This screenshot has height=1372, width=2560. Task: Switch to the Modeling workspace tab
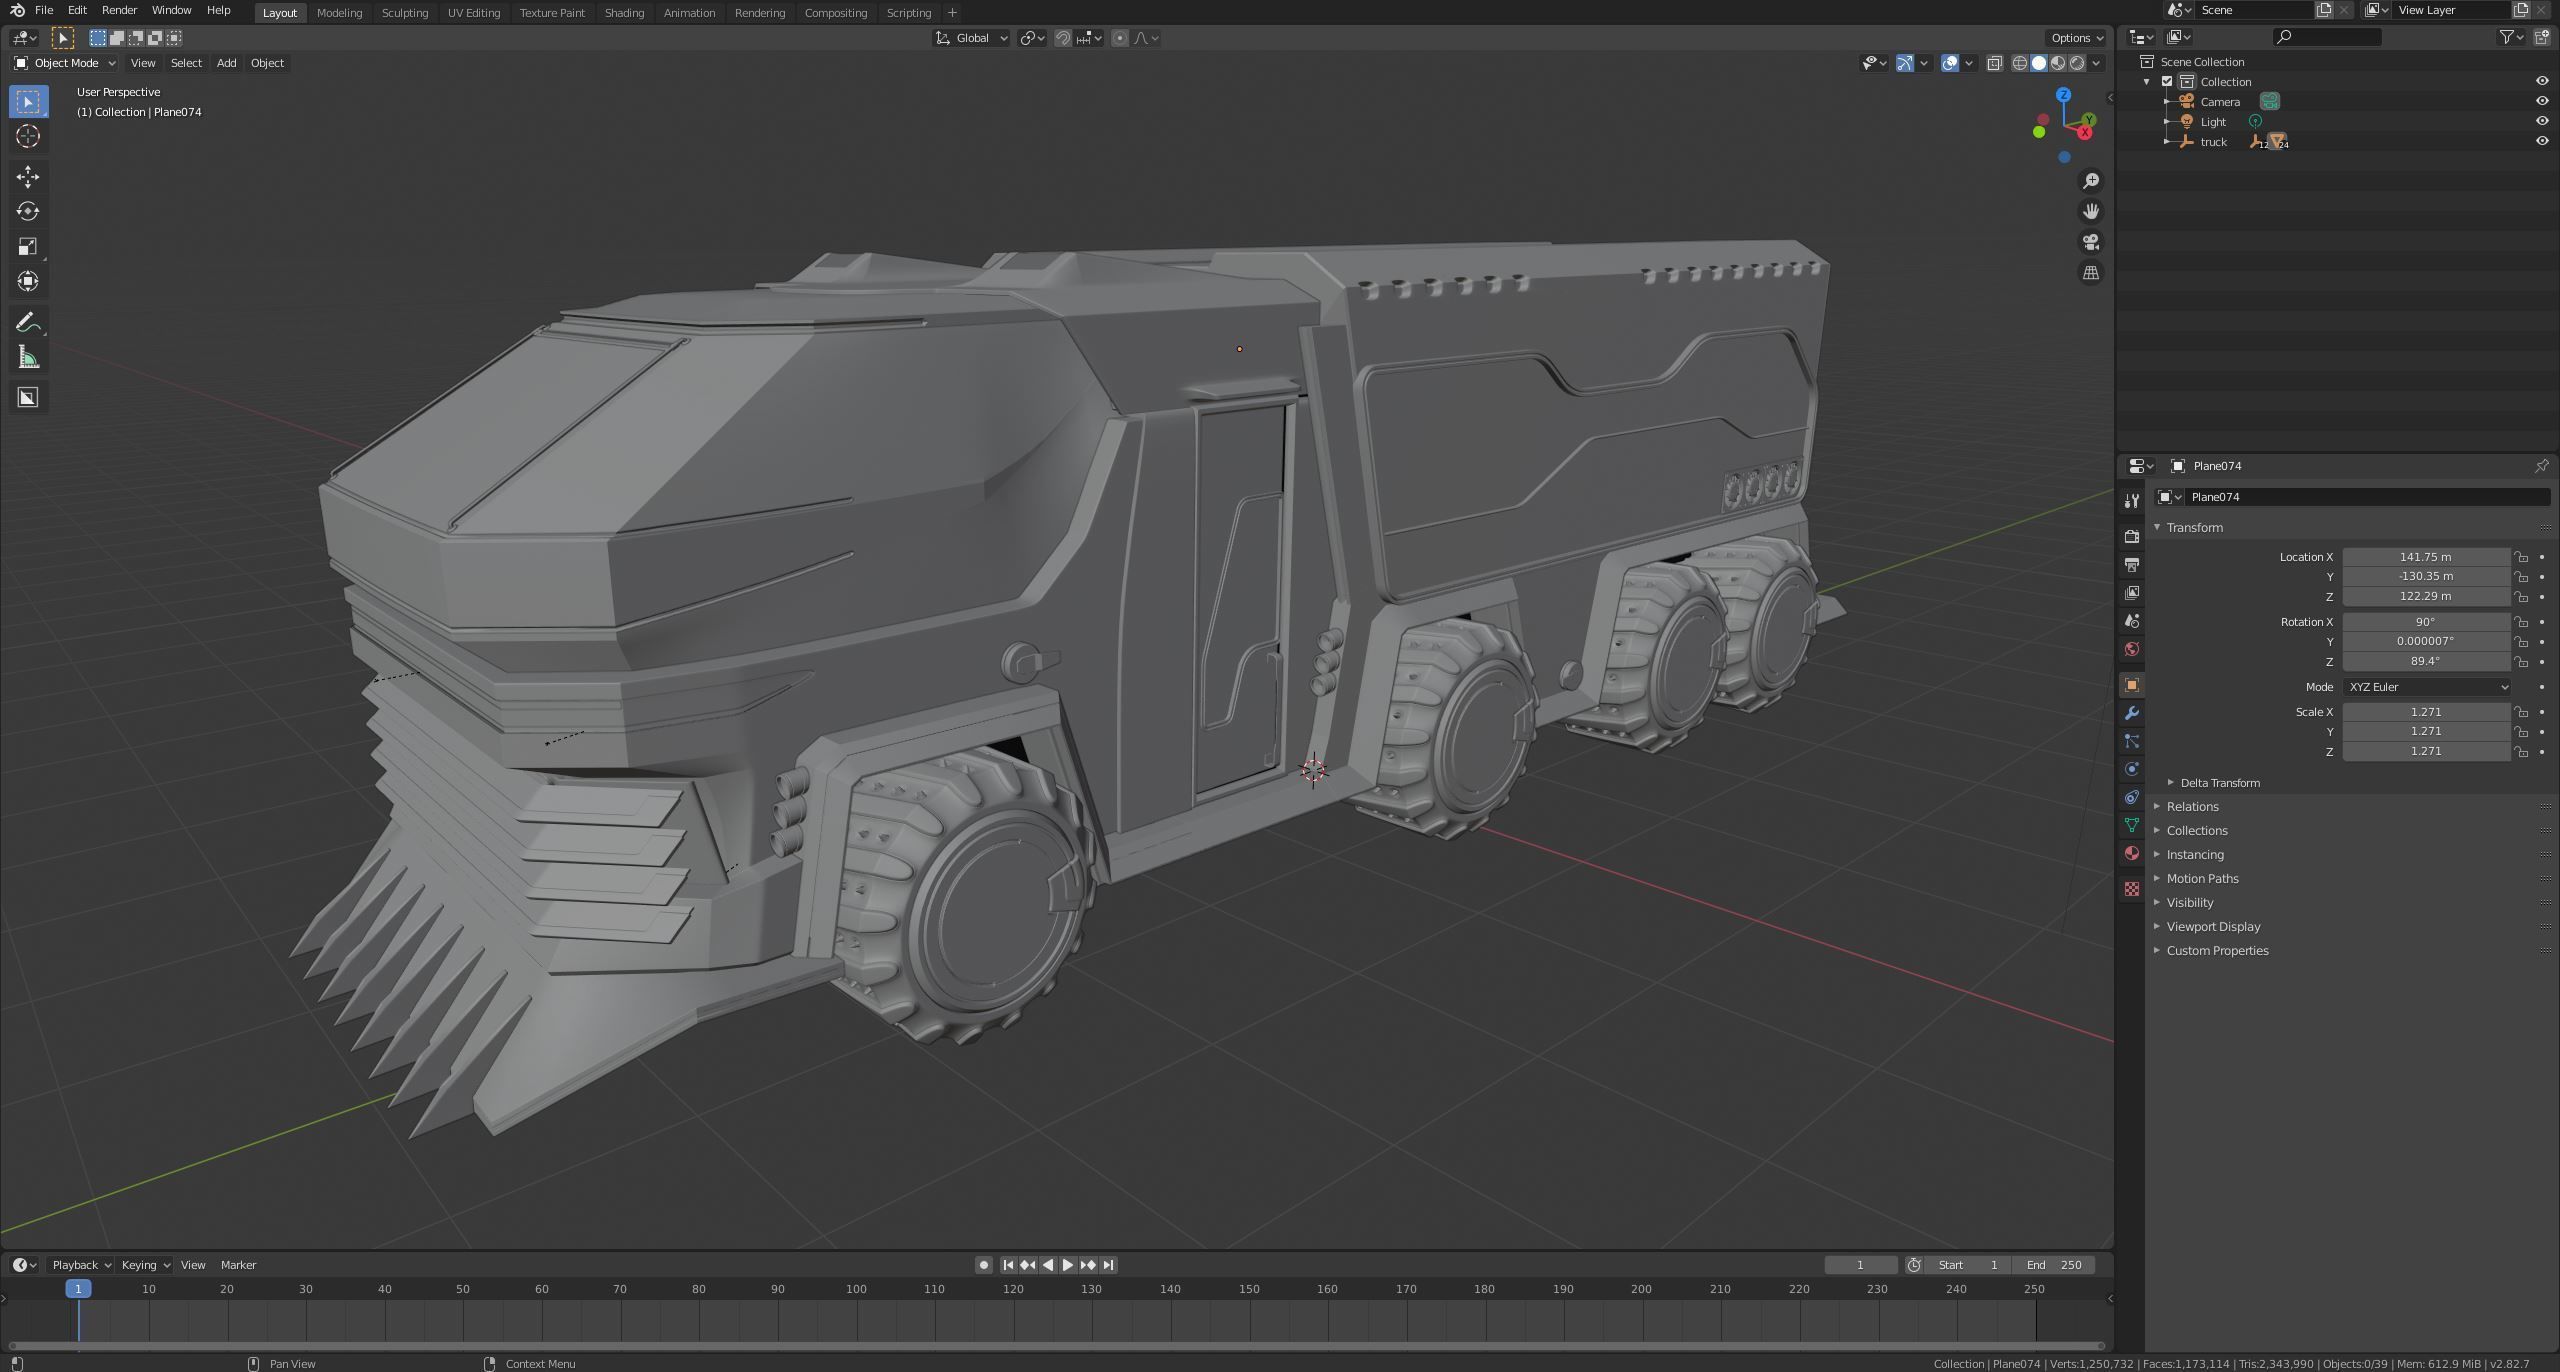(x=339, y=13)
